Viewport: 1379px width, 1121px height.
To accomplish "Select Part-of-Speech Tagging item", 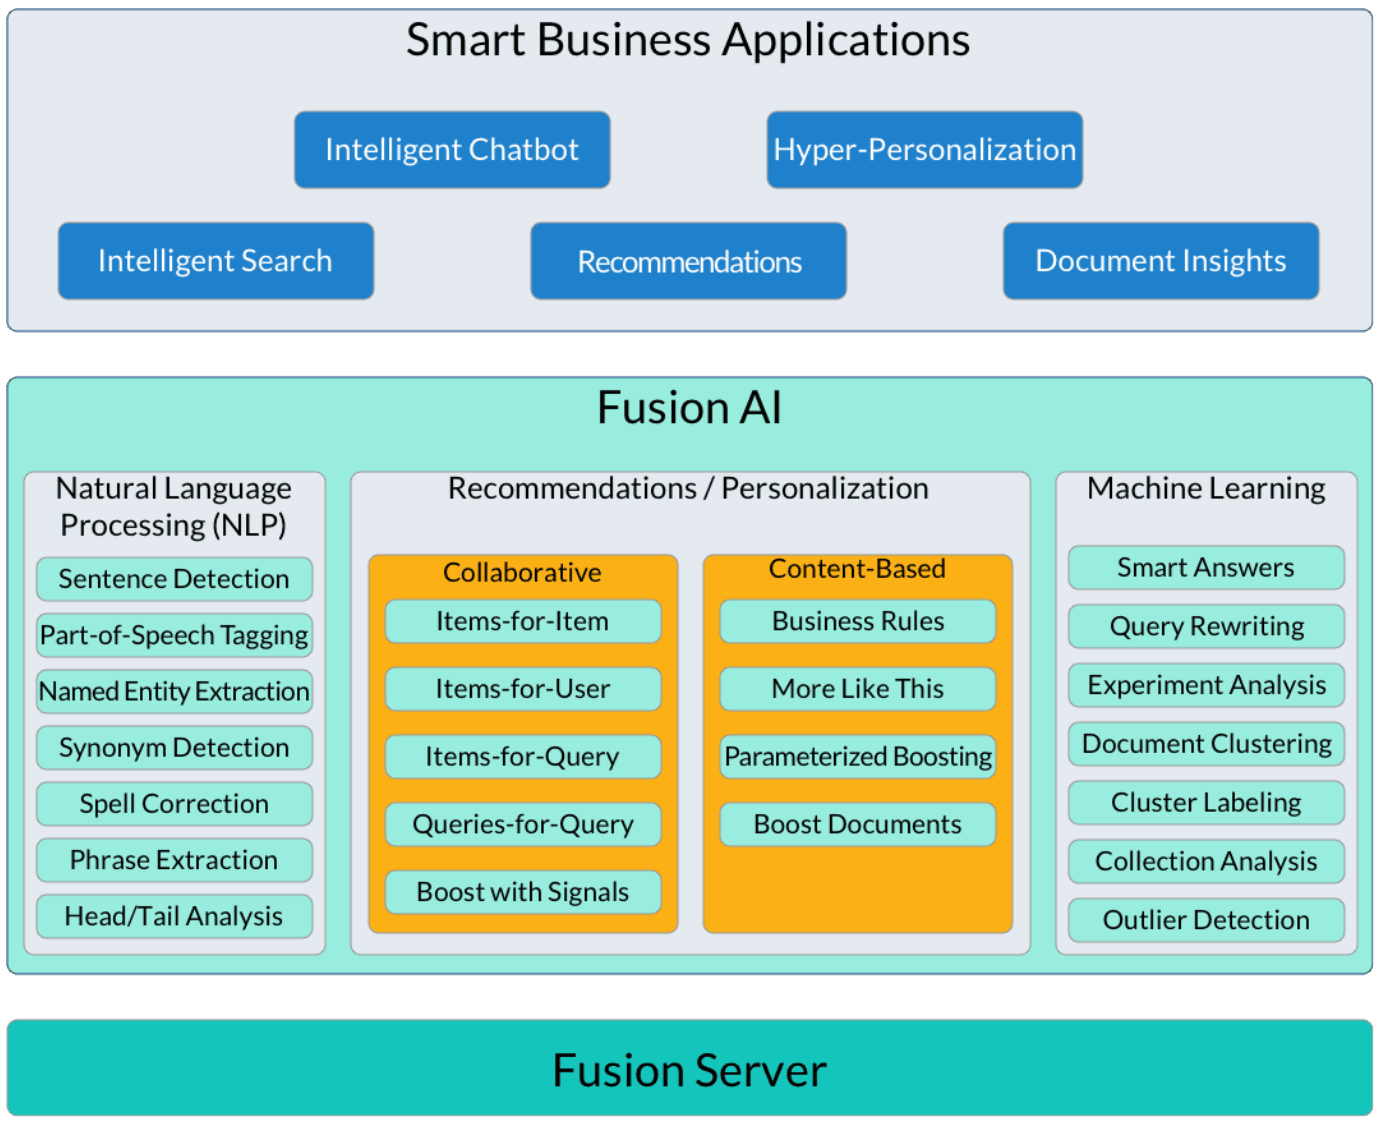I will coord(174,635).
